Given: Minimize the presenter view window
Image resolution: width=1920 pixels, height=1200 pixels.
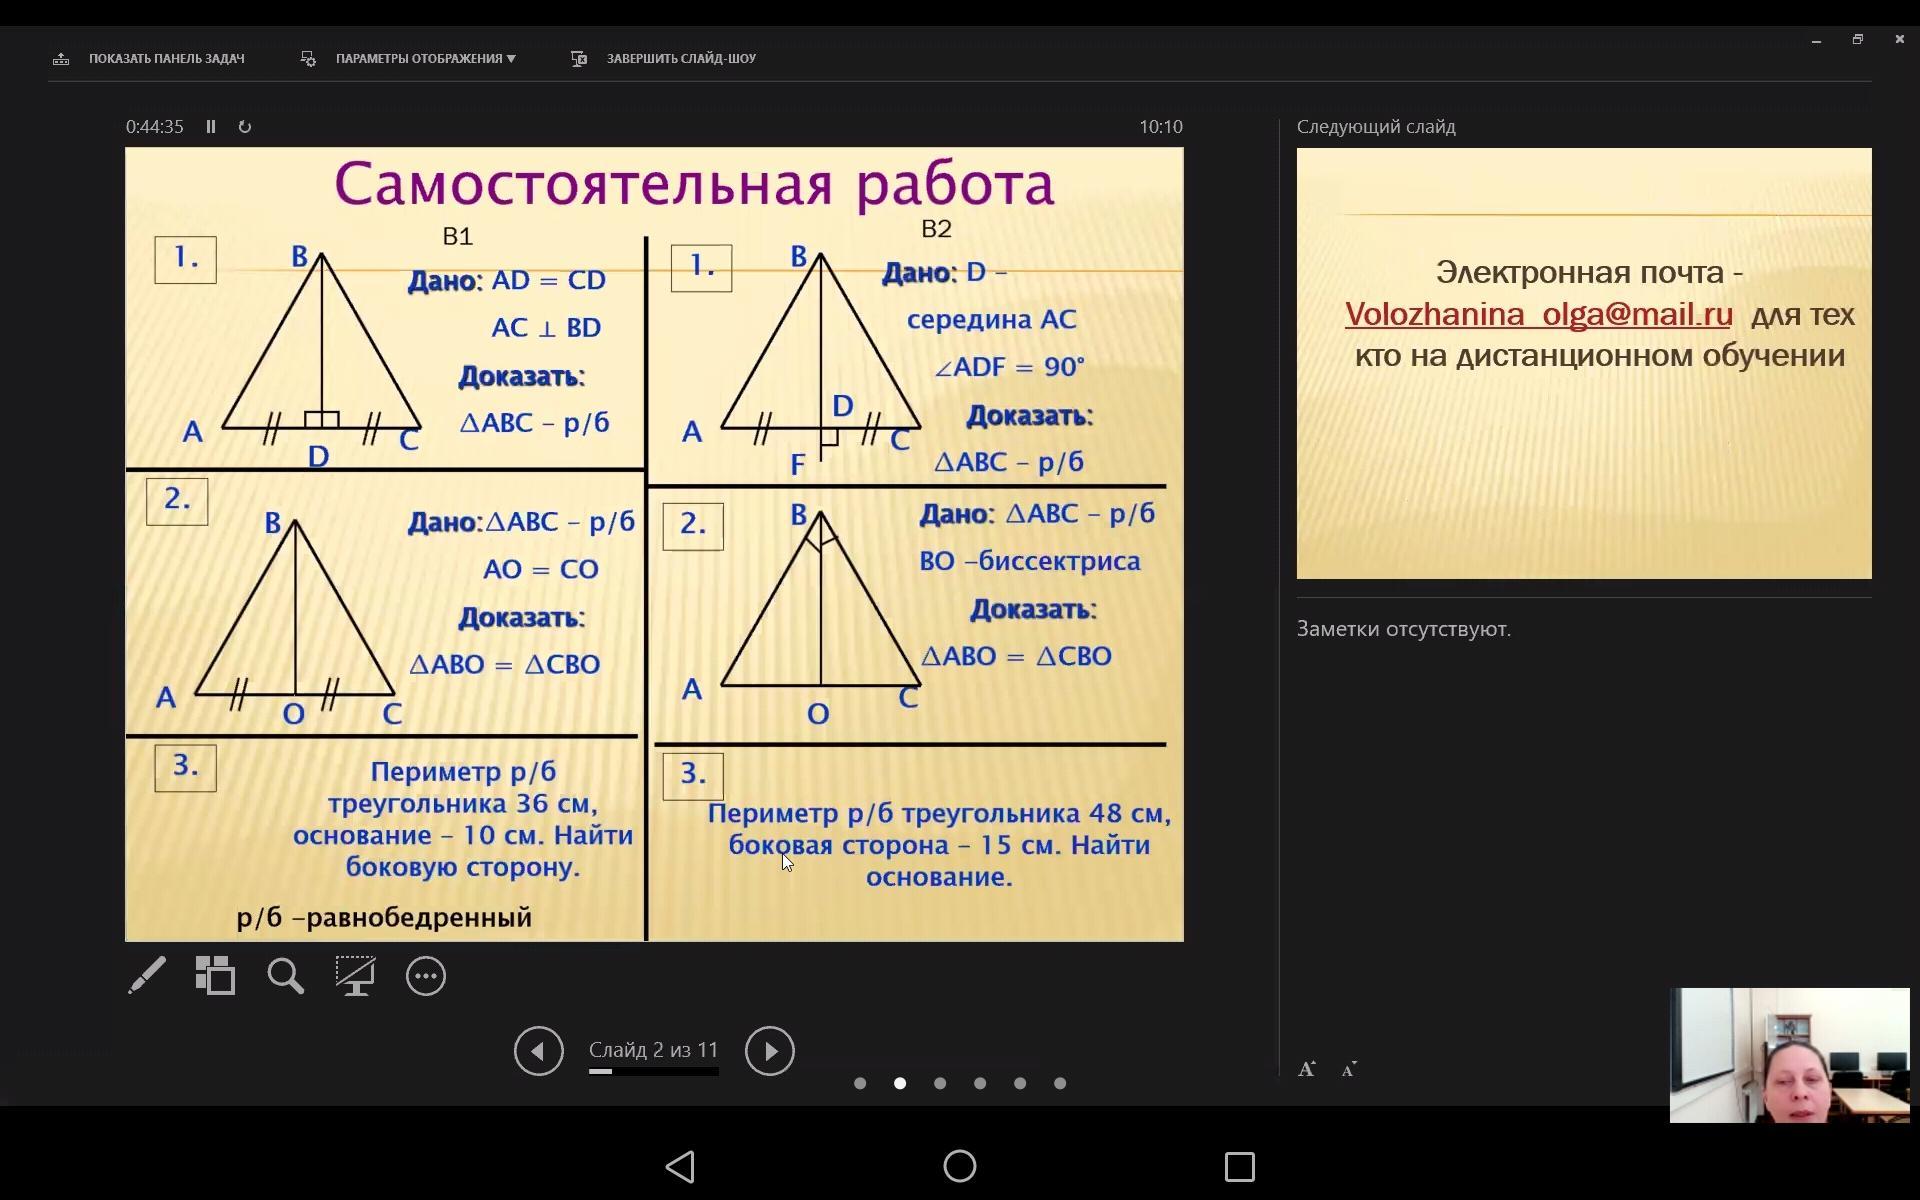Looking at the screenshot, I should tap(1816, 40).
